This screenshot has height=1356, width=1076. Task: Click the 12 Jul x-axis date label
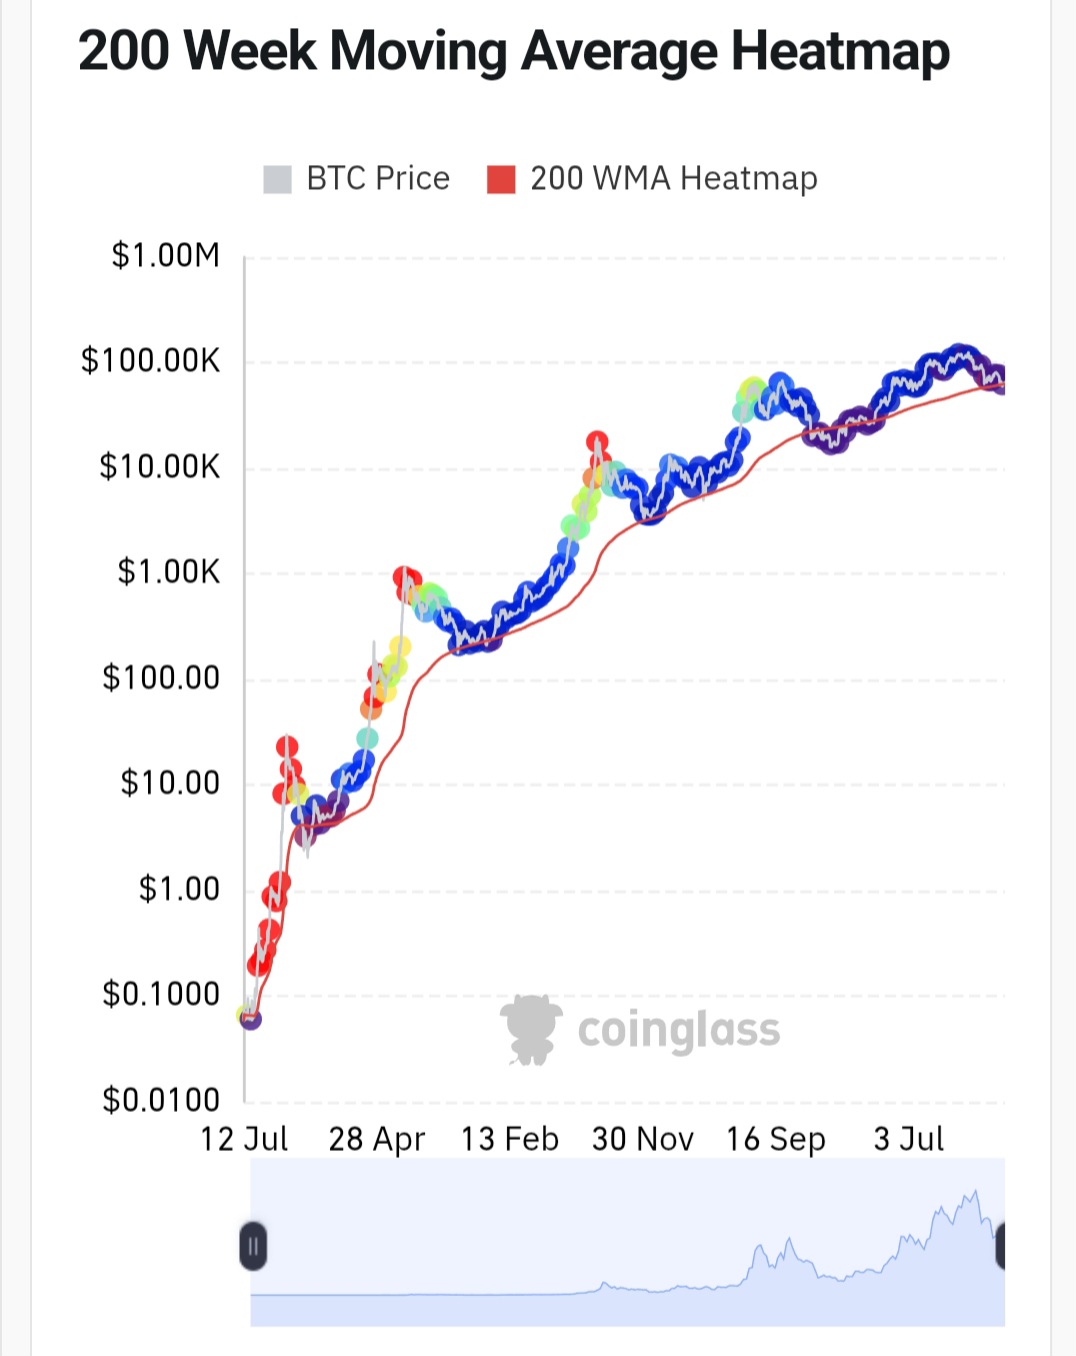click(244, 1139)
